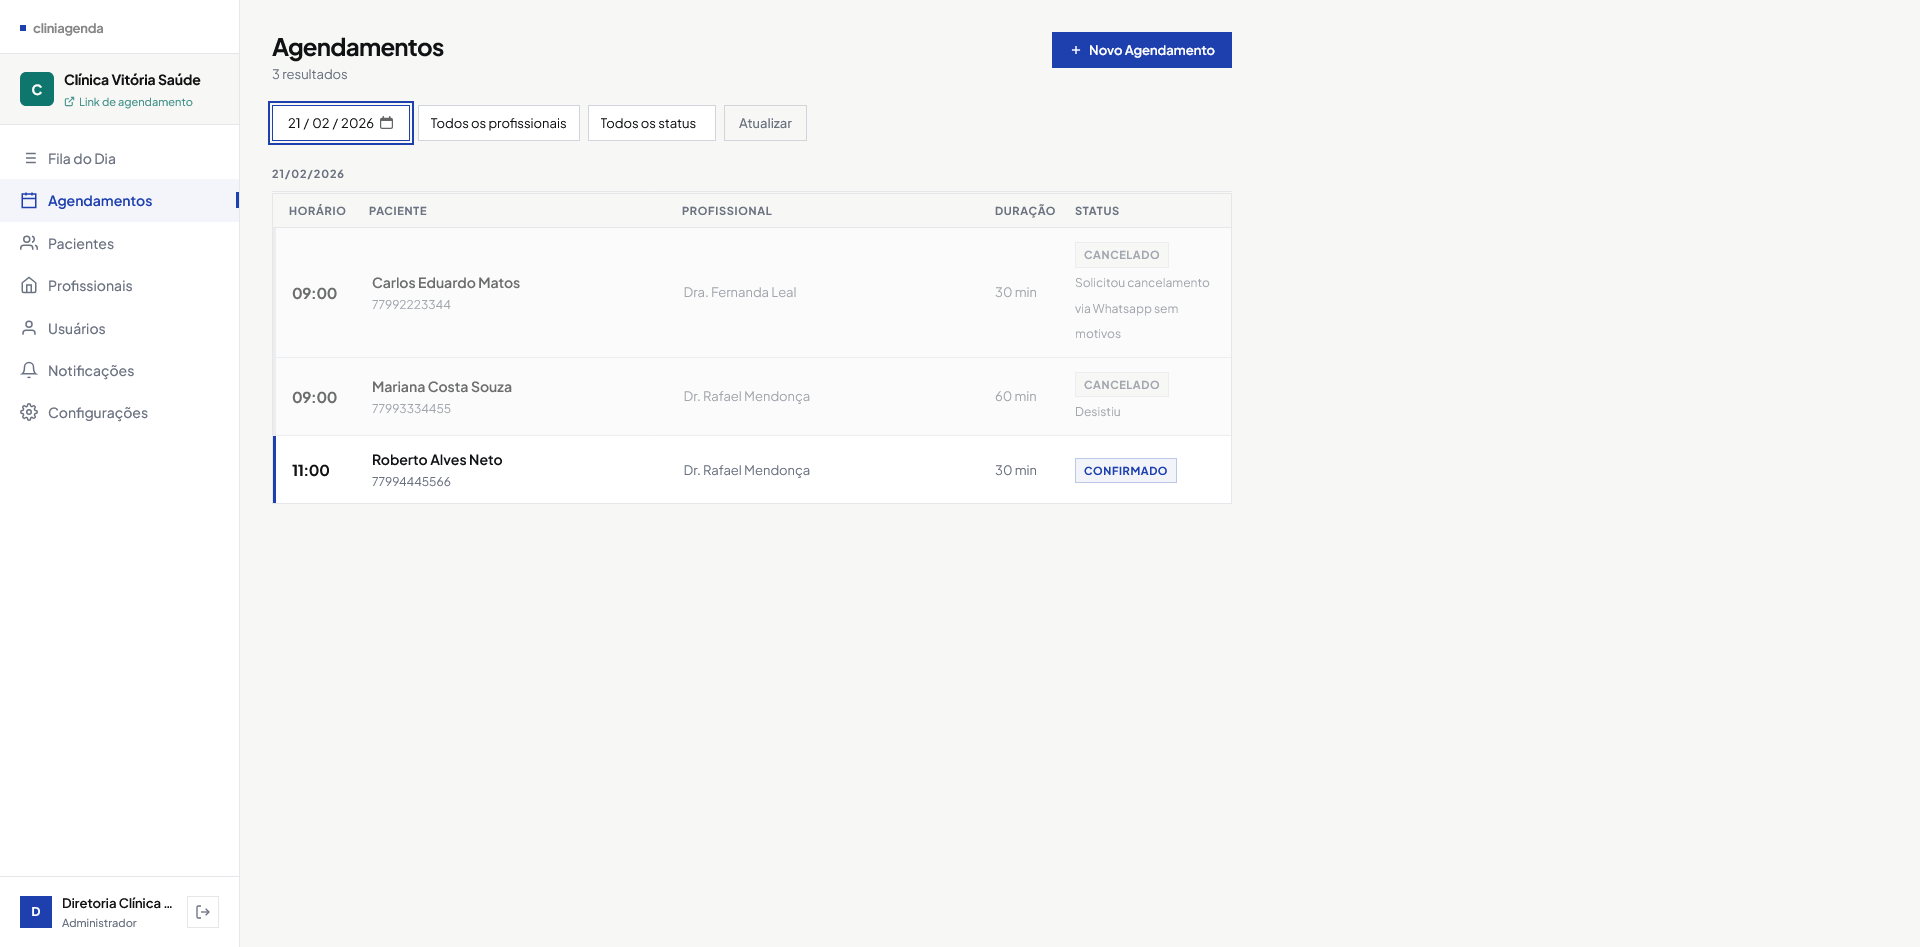
Task: Go to Agendamentos in sidebar
Action: coord(100,201)
